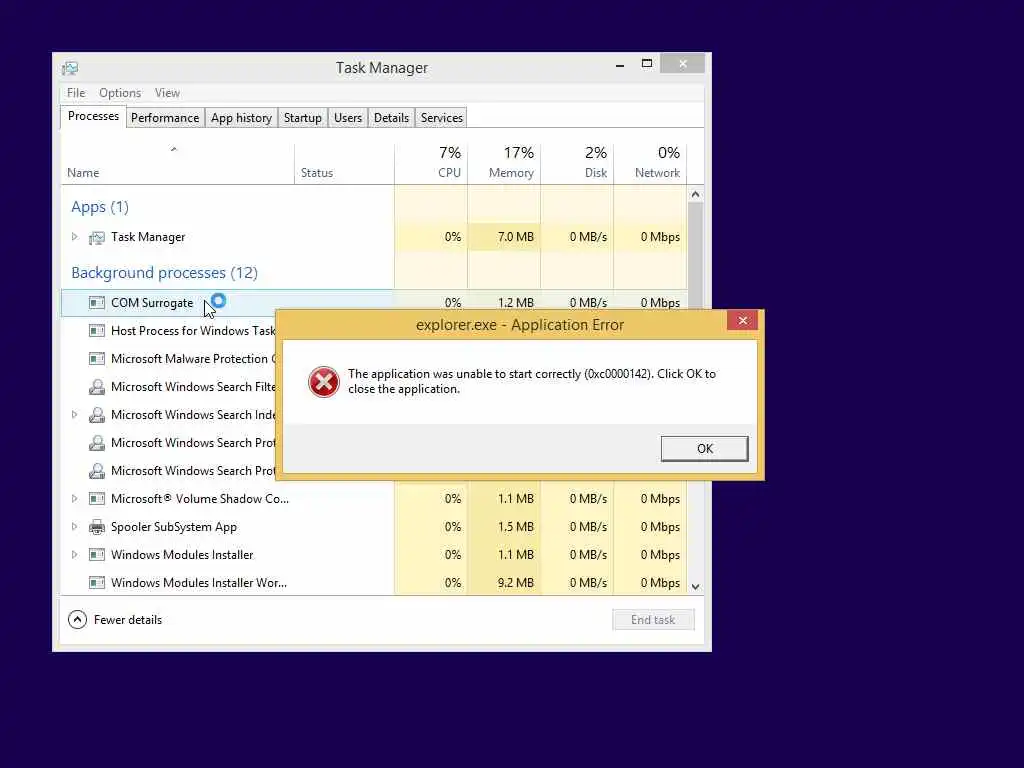The width and height of the screenshot is (1024, 768).
Task: Switch to the Details tab
Action: pyautogui.click(x=391, y=118)
